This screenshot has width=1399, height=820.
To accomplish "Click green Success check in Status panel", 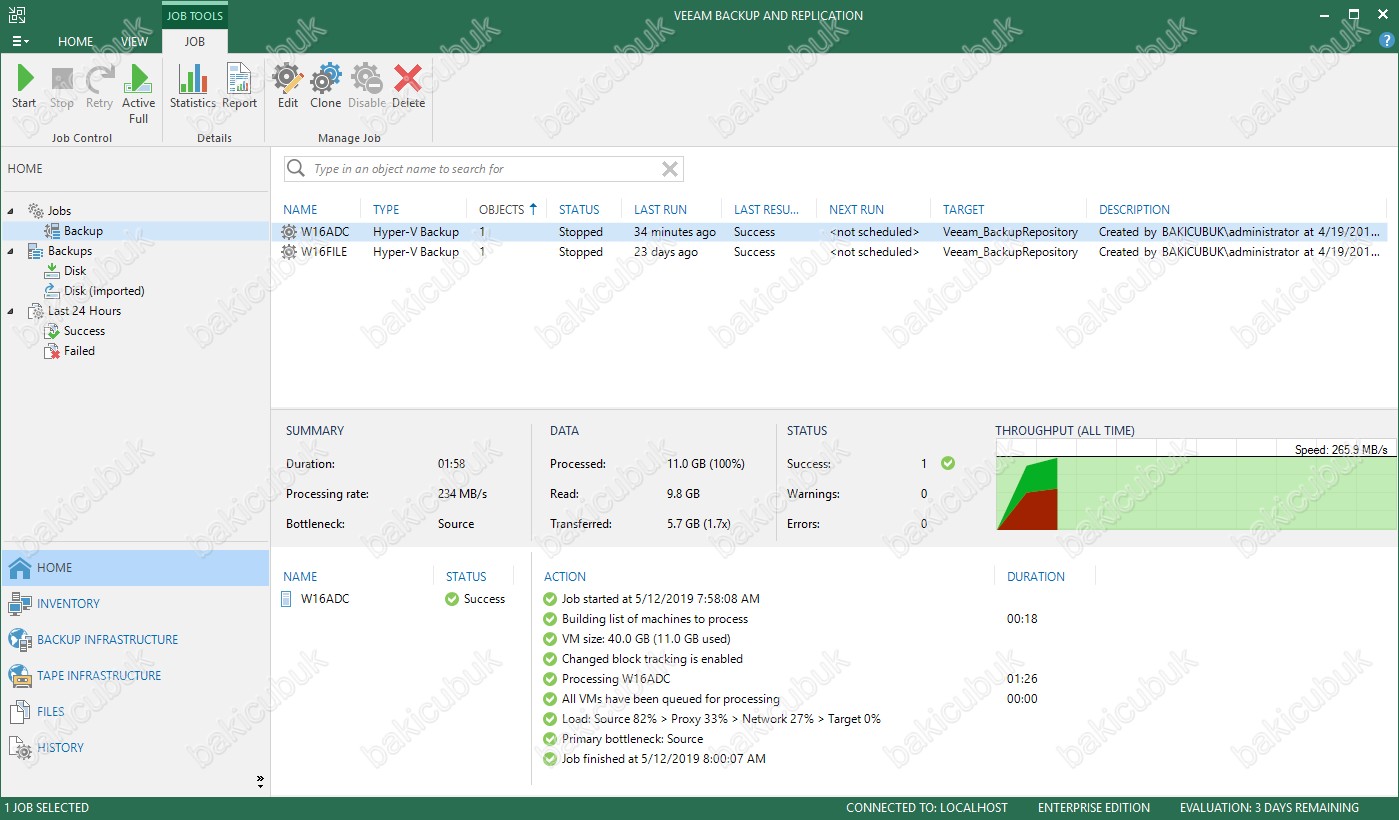I will 948,463.
